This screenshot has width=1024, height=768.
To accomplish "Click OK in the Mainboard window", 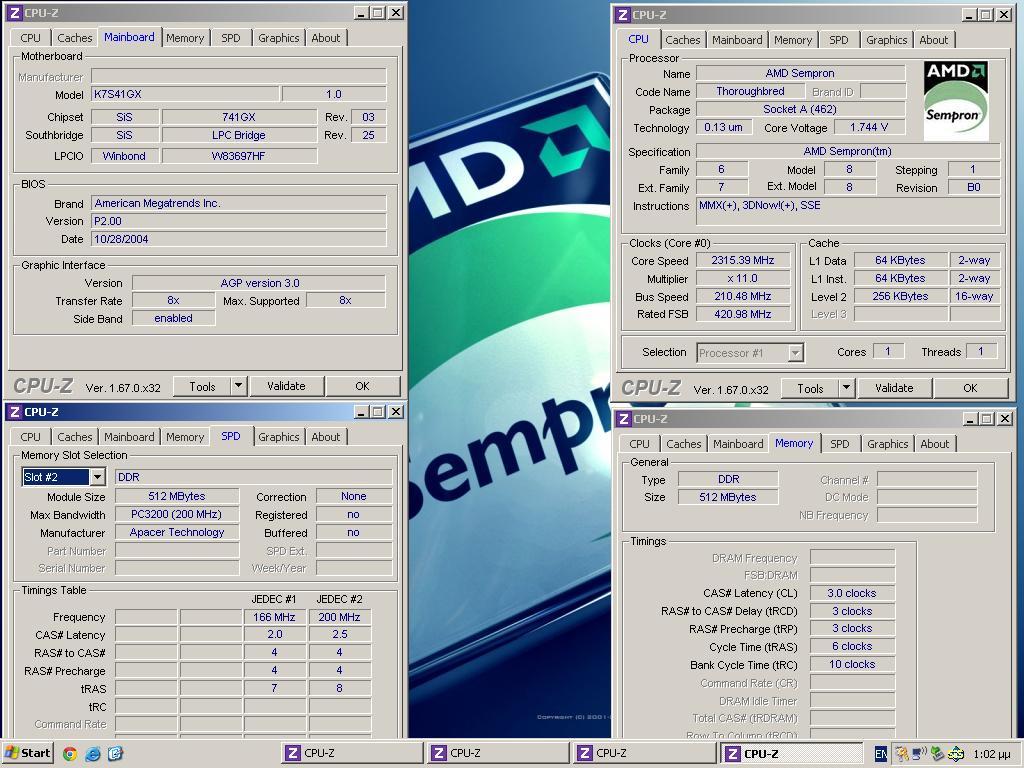I will click(362, 386).
